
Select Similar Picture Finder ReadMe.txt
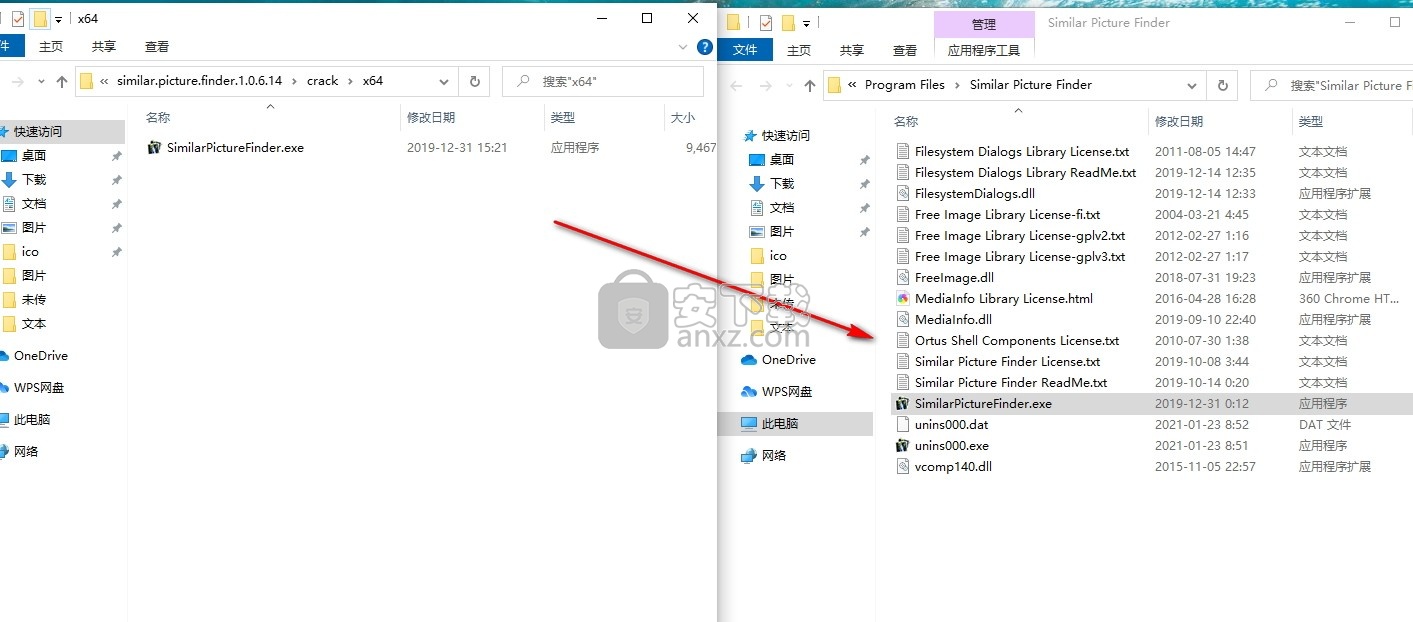[1011, 383]
